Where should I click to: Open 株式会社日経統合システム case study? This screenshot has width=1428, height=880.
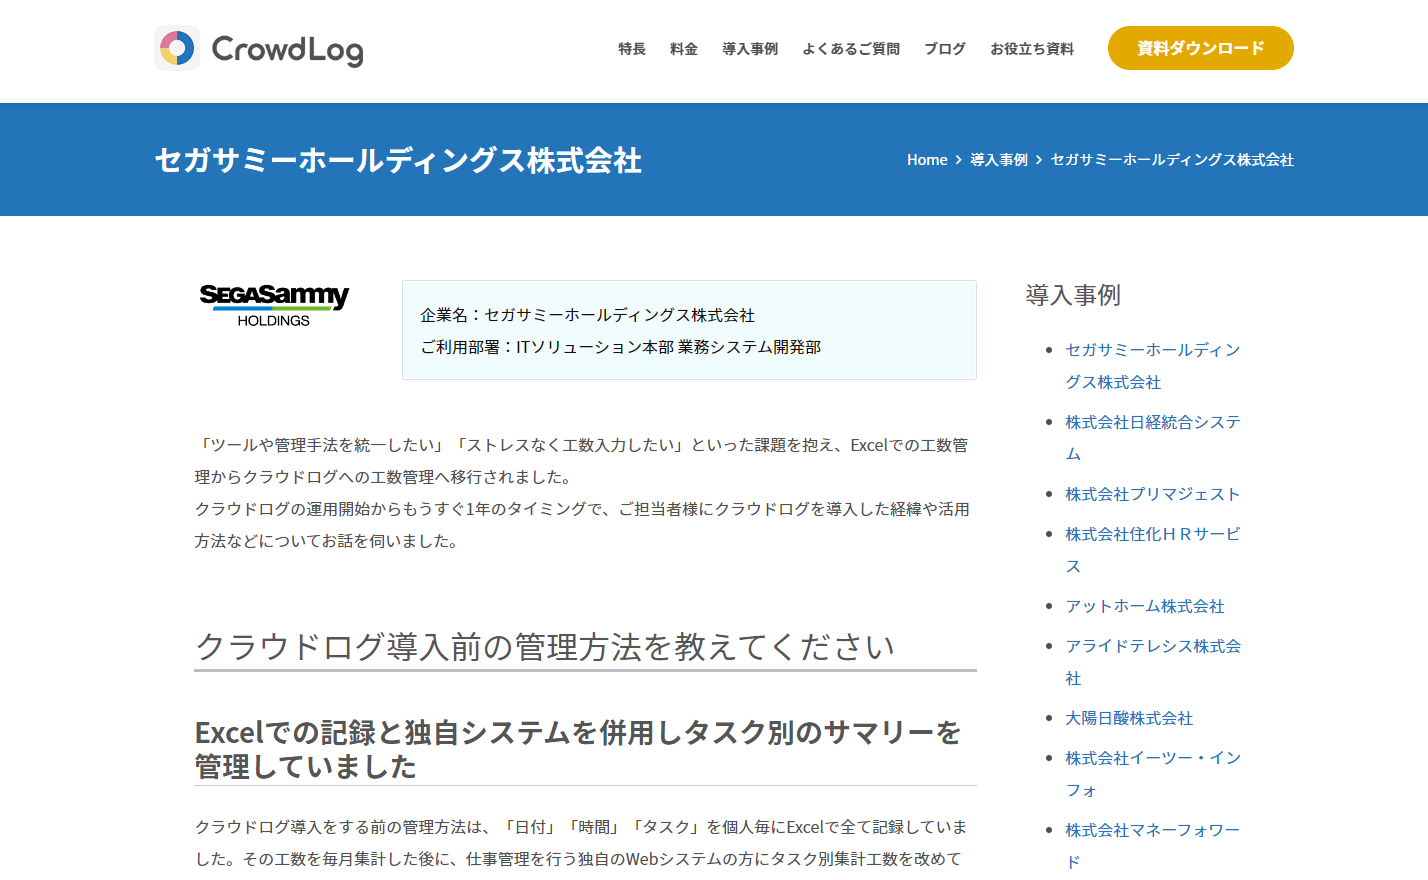pyautogui.click(x=1152, y=422)
